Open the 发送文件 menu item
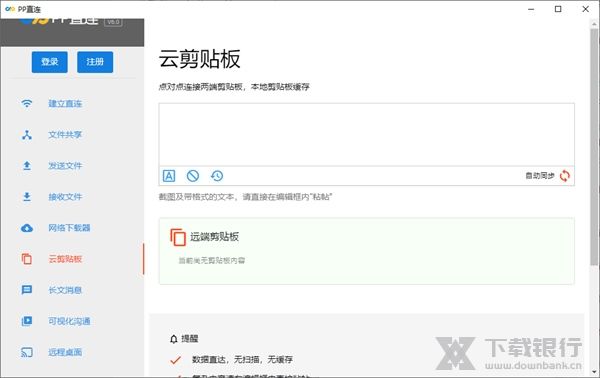Image resolution: width=600 pixels, height=378 pixels. click(65, 166)
